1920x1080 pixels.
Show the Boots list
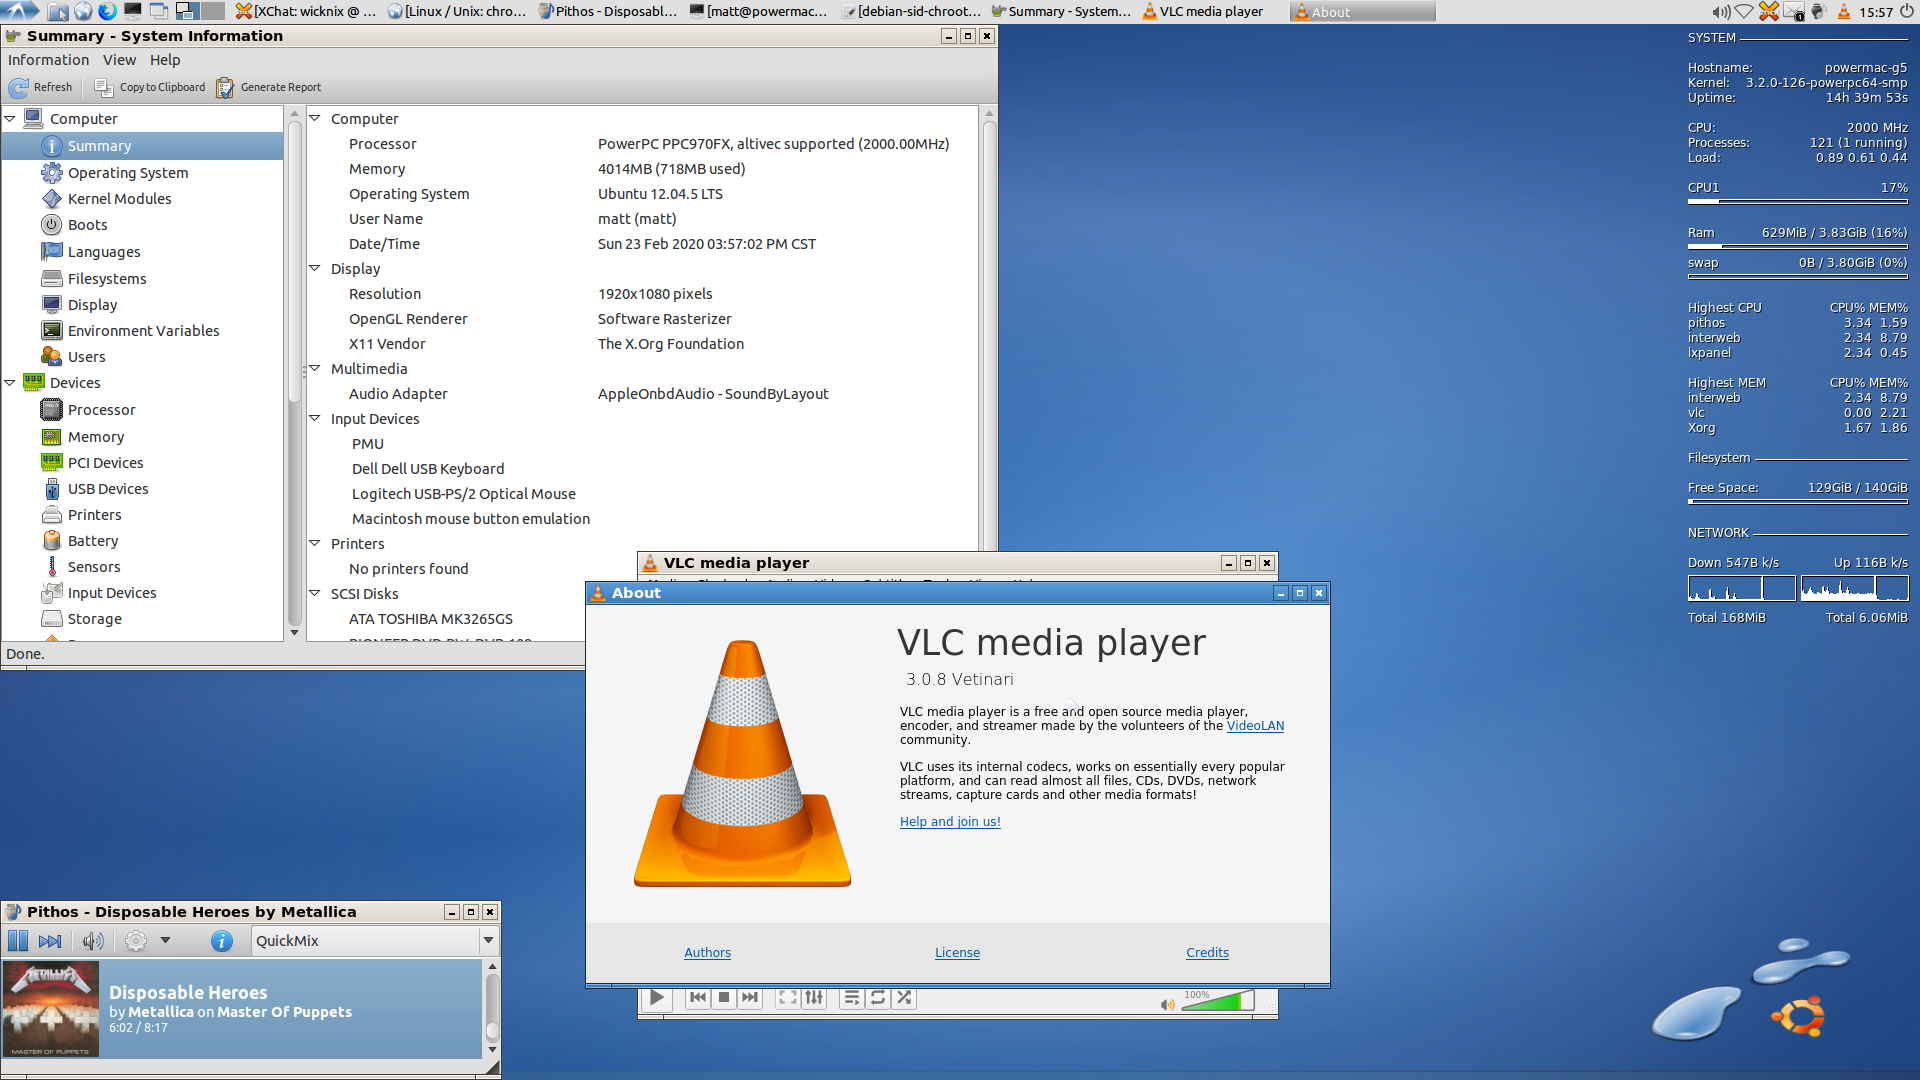[87, 225]
